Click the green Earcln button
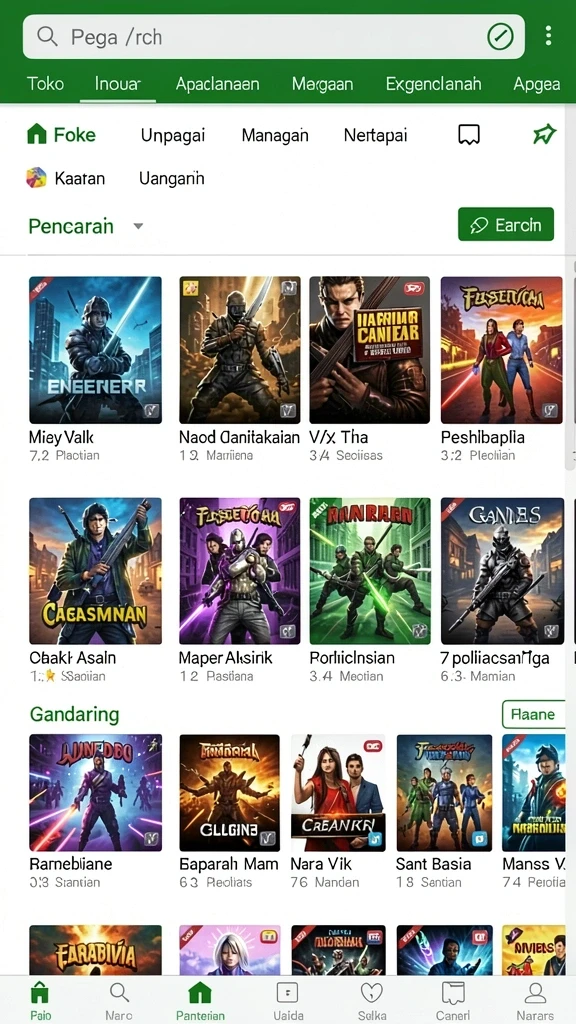 click(x=506, y=225)
